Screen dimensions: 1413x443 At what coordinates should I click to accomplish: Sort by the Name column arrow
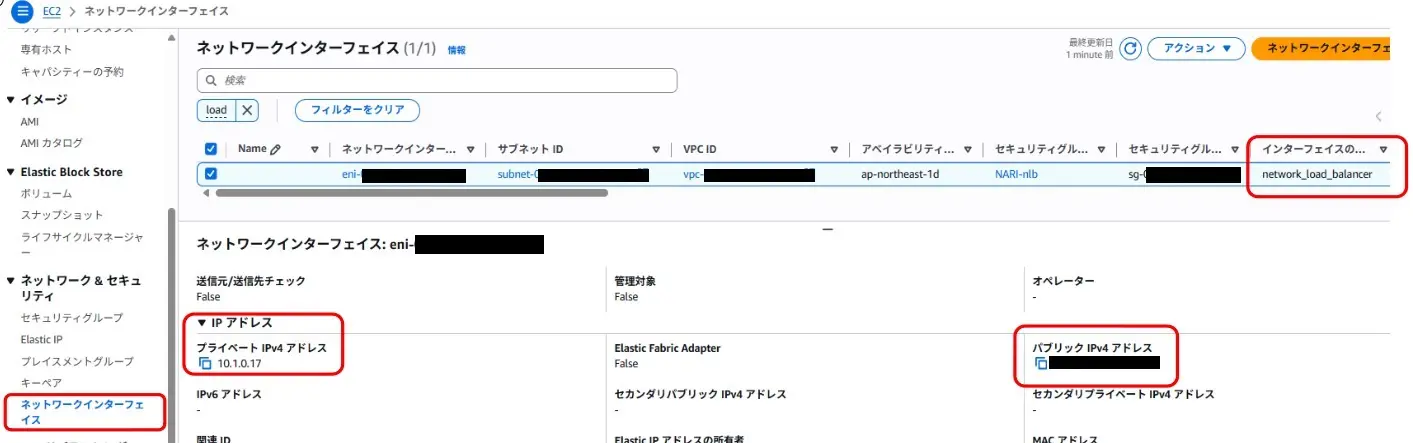(x=315, y=150)
